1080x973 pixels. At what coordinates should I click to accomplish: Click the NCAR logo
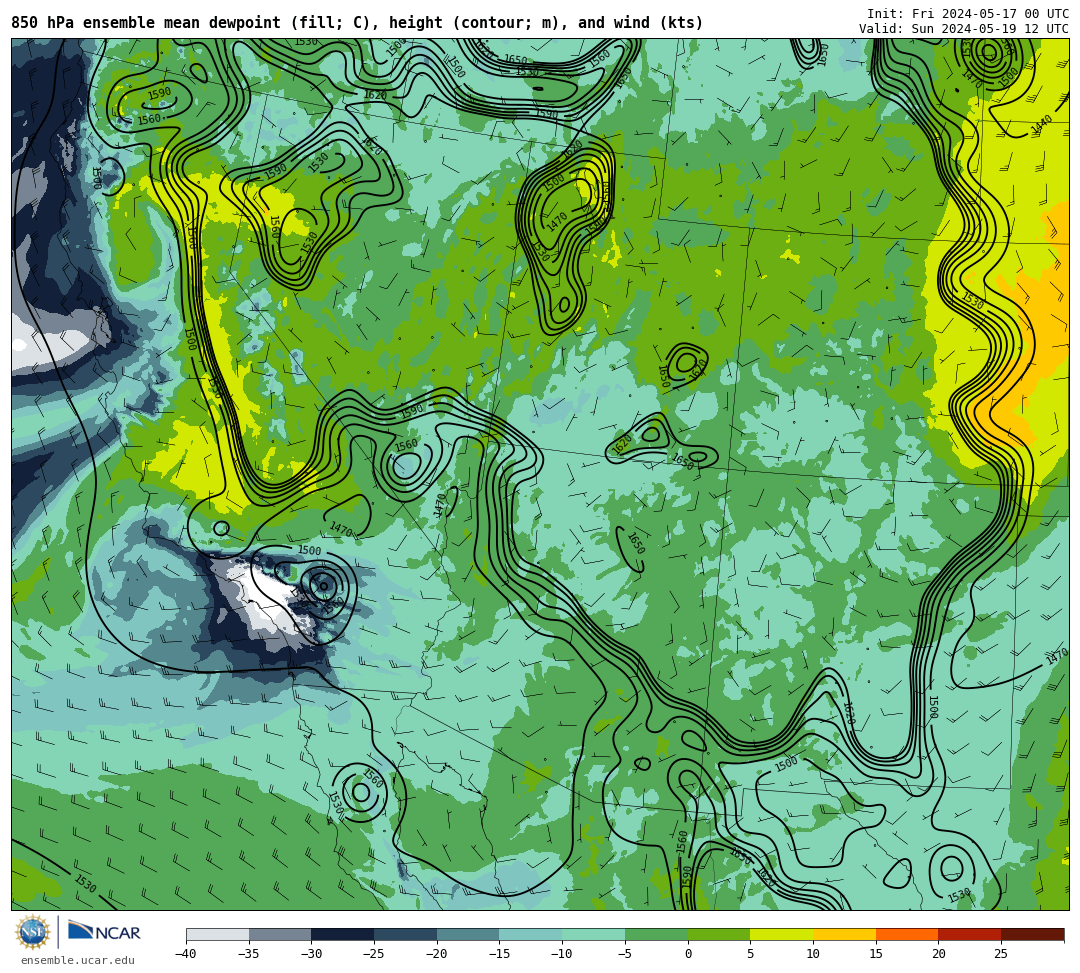[x=104, y=932]
